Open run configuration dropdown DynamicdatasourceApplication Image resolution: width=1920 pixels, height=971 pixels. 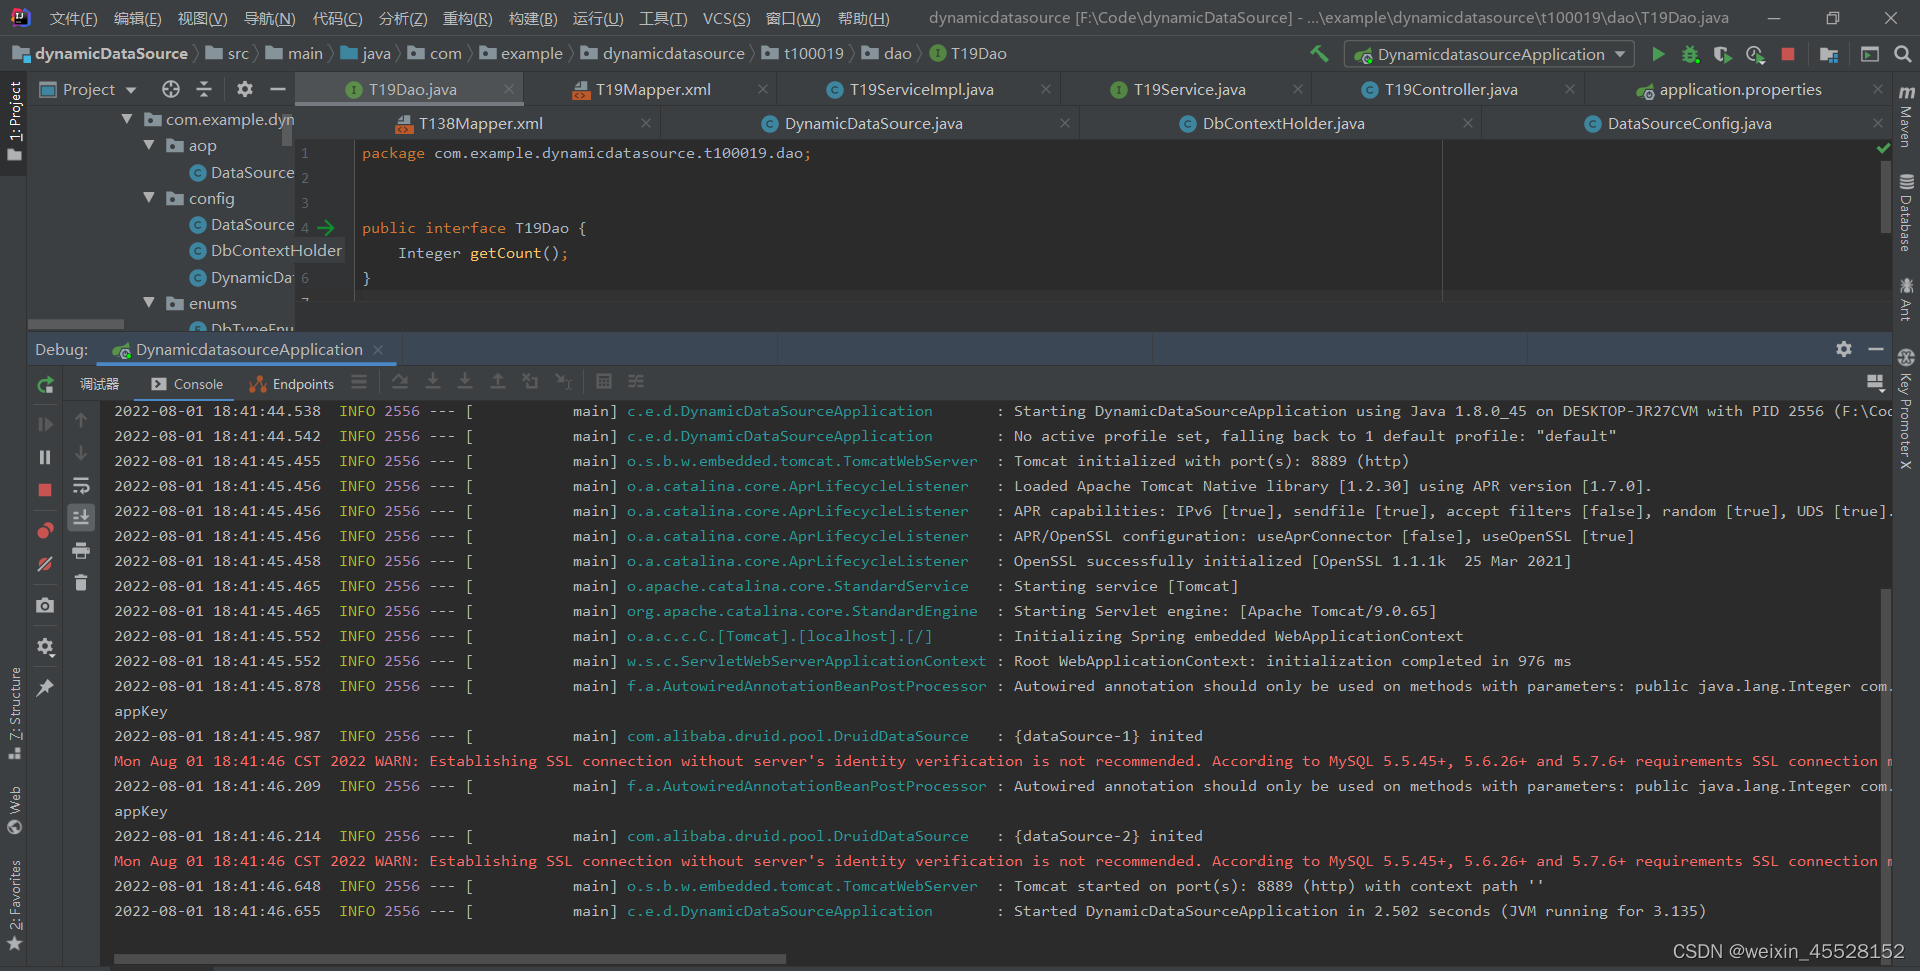point(1490,54)
